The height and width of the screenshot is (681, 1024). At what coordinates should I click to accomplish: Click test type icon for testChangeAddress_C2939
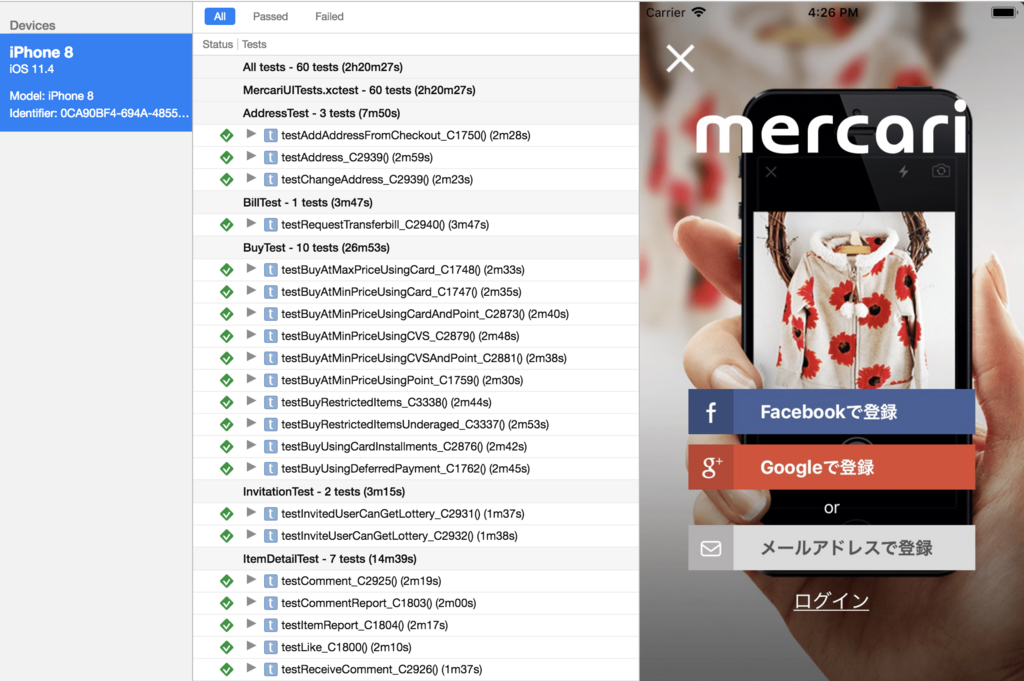tap(270, 180)
